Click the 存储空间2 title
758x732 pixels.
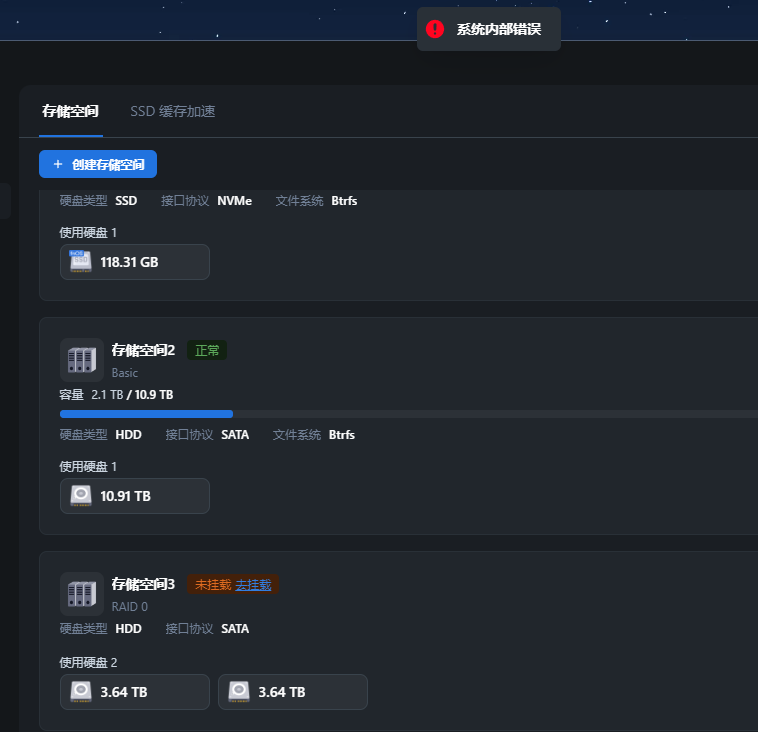pos(143,350)
